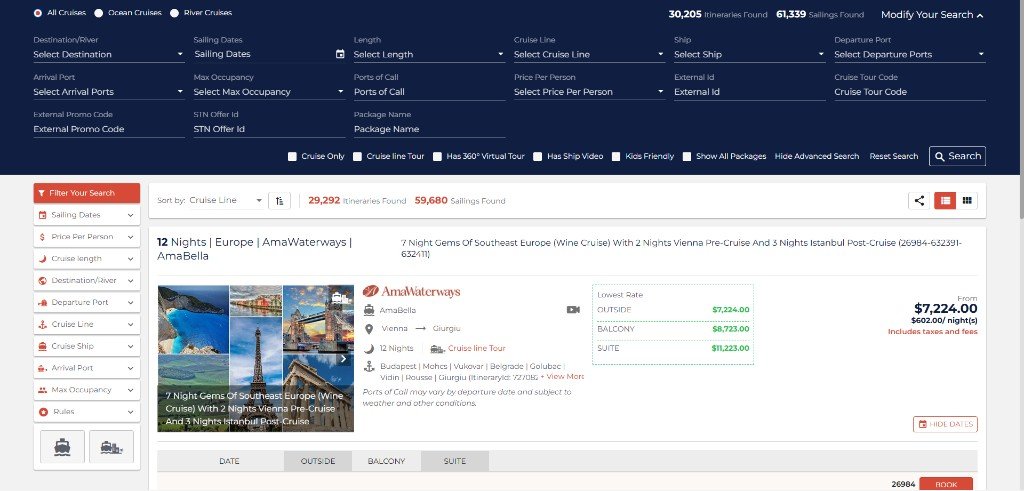
Task: Expand Cruise length sidebar filter
Action: [87, 259]
